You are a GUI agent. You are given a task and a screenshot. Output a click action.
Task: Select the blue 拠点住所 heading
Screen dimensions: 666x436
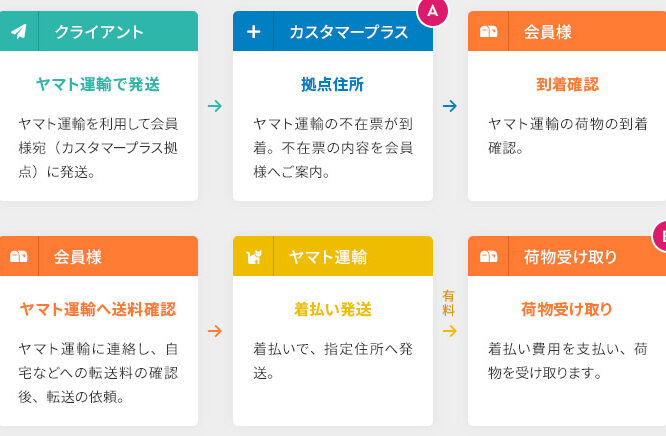coord(333,84)
